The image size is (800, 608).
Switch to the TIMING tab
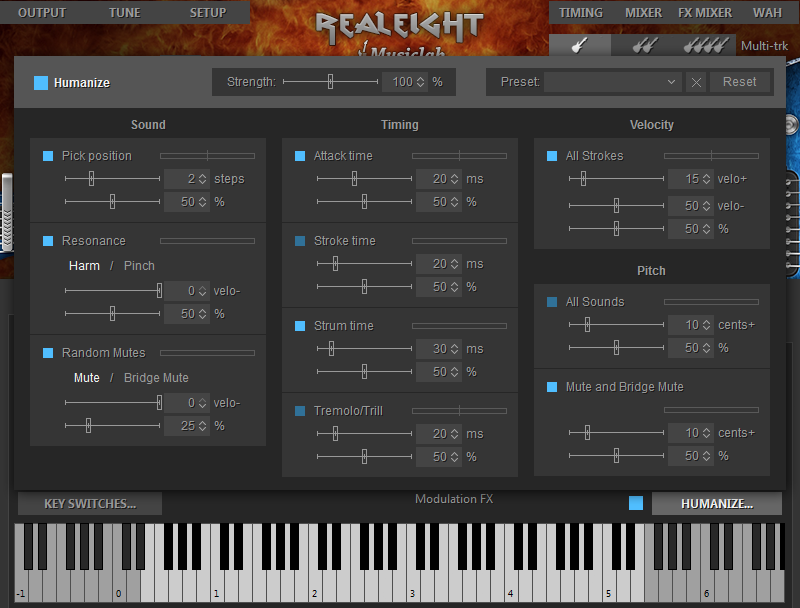[x=581, y=13]
